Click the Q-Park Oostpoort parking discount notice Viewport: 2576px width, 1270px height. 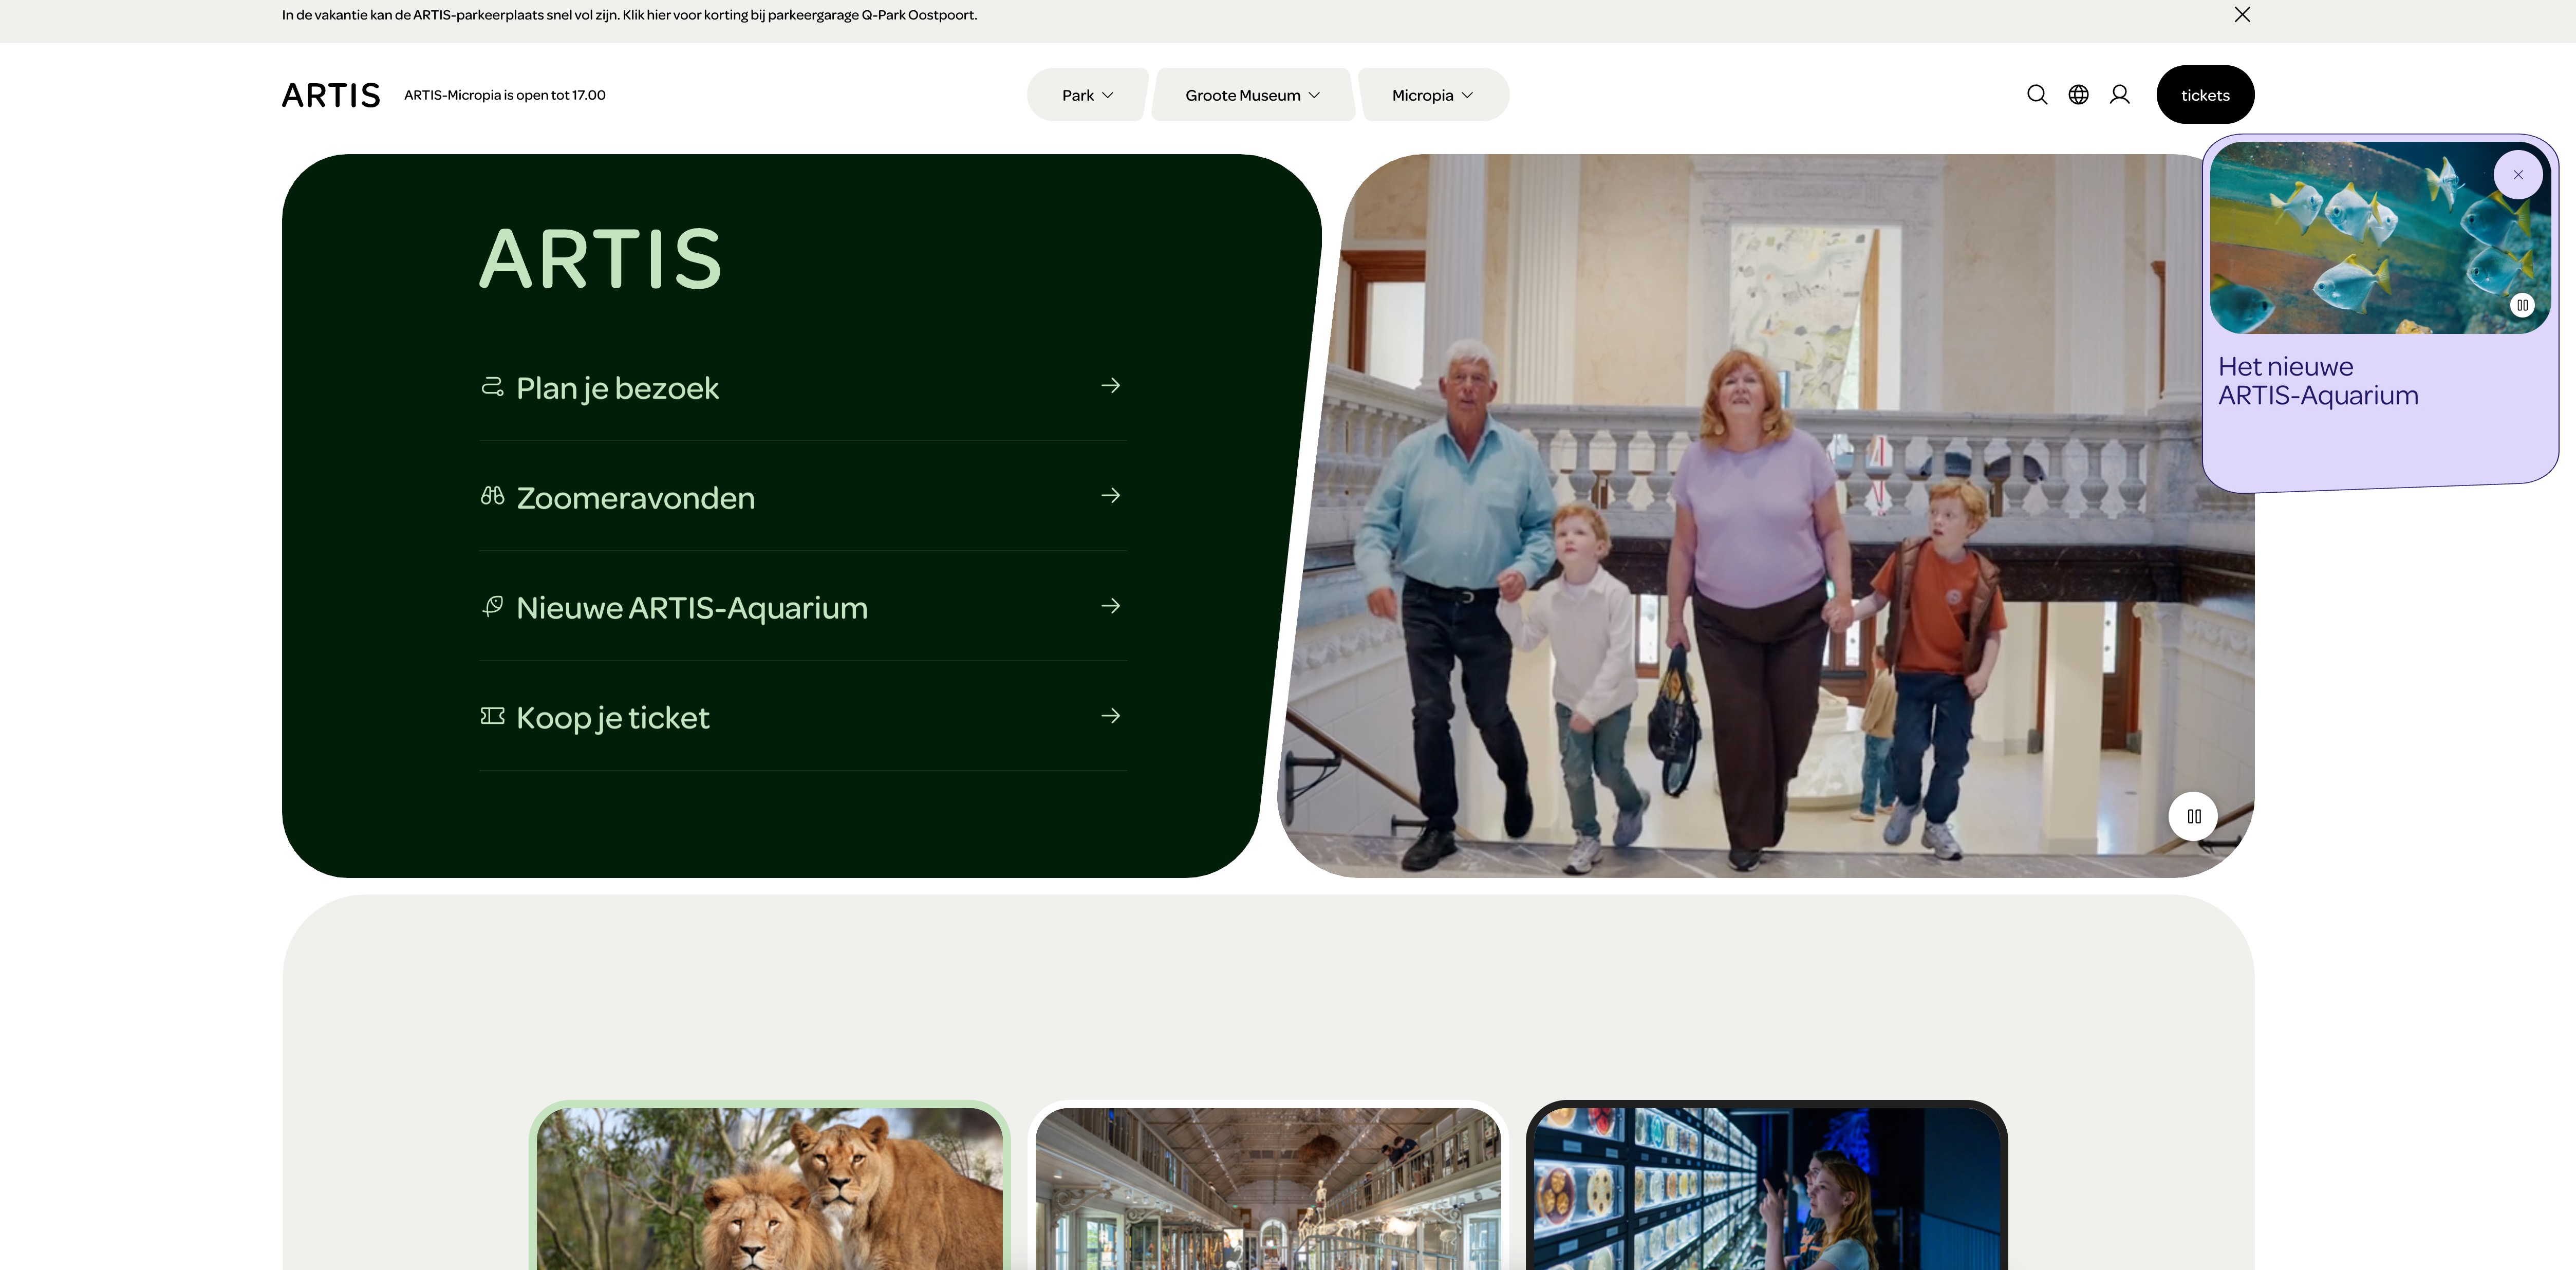(629, 15)
